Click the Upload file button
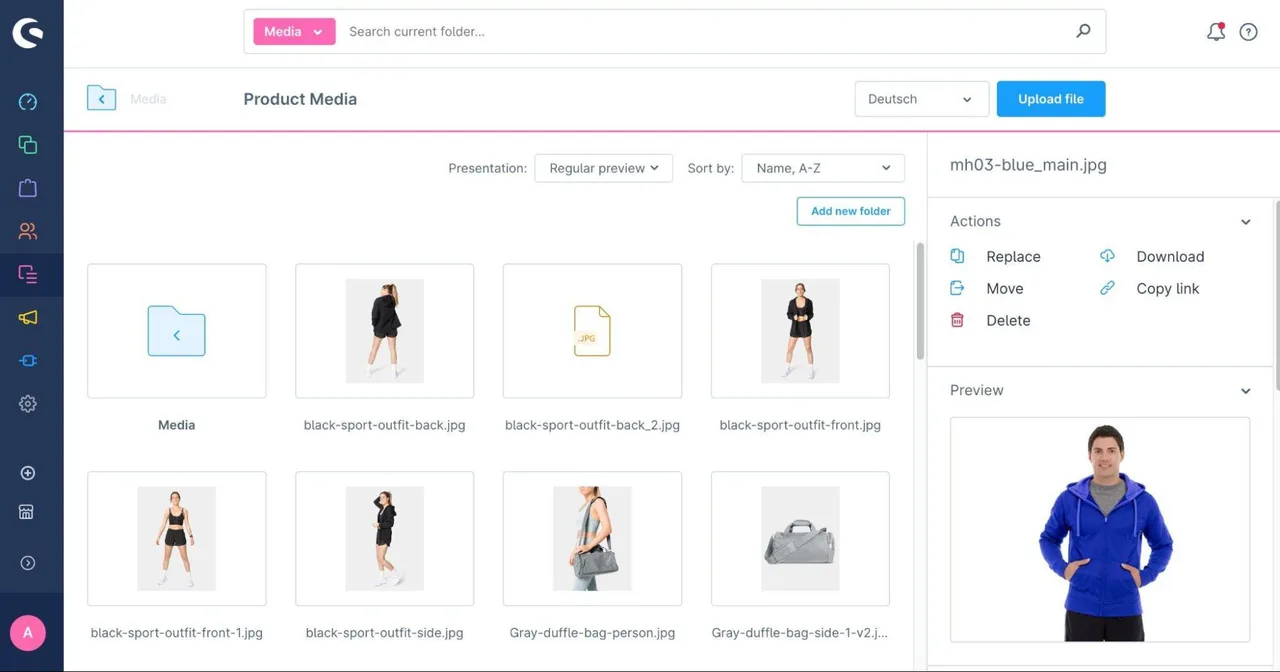Viewport: 1280px width, 672px height. pos(1051,99)
